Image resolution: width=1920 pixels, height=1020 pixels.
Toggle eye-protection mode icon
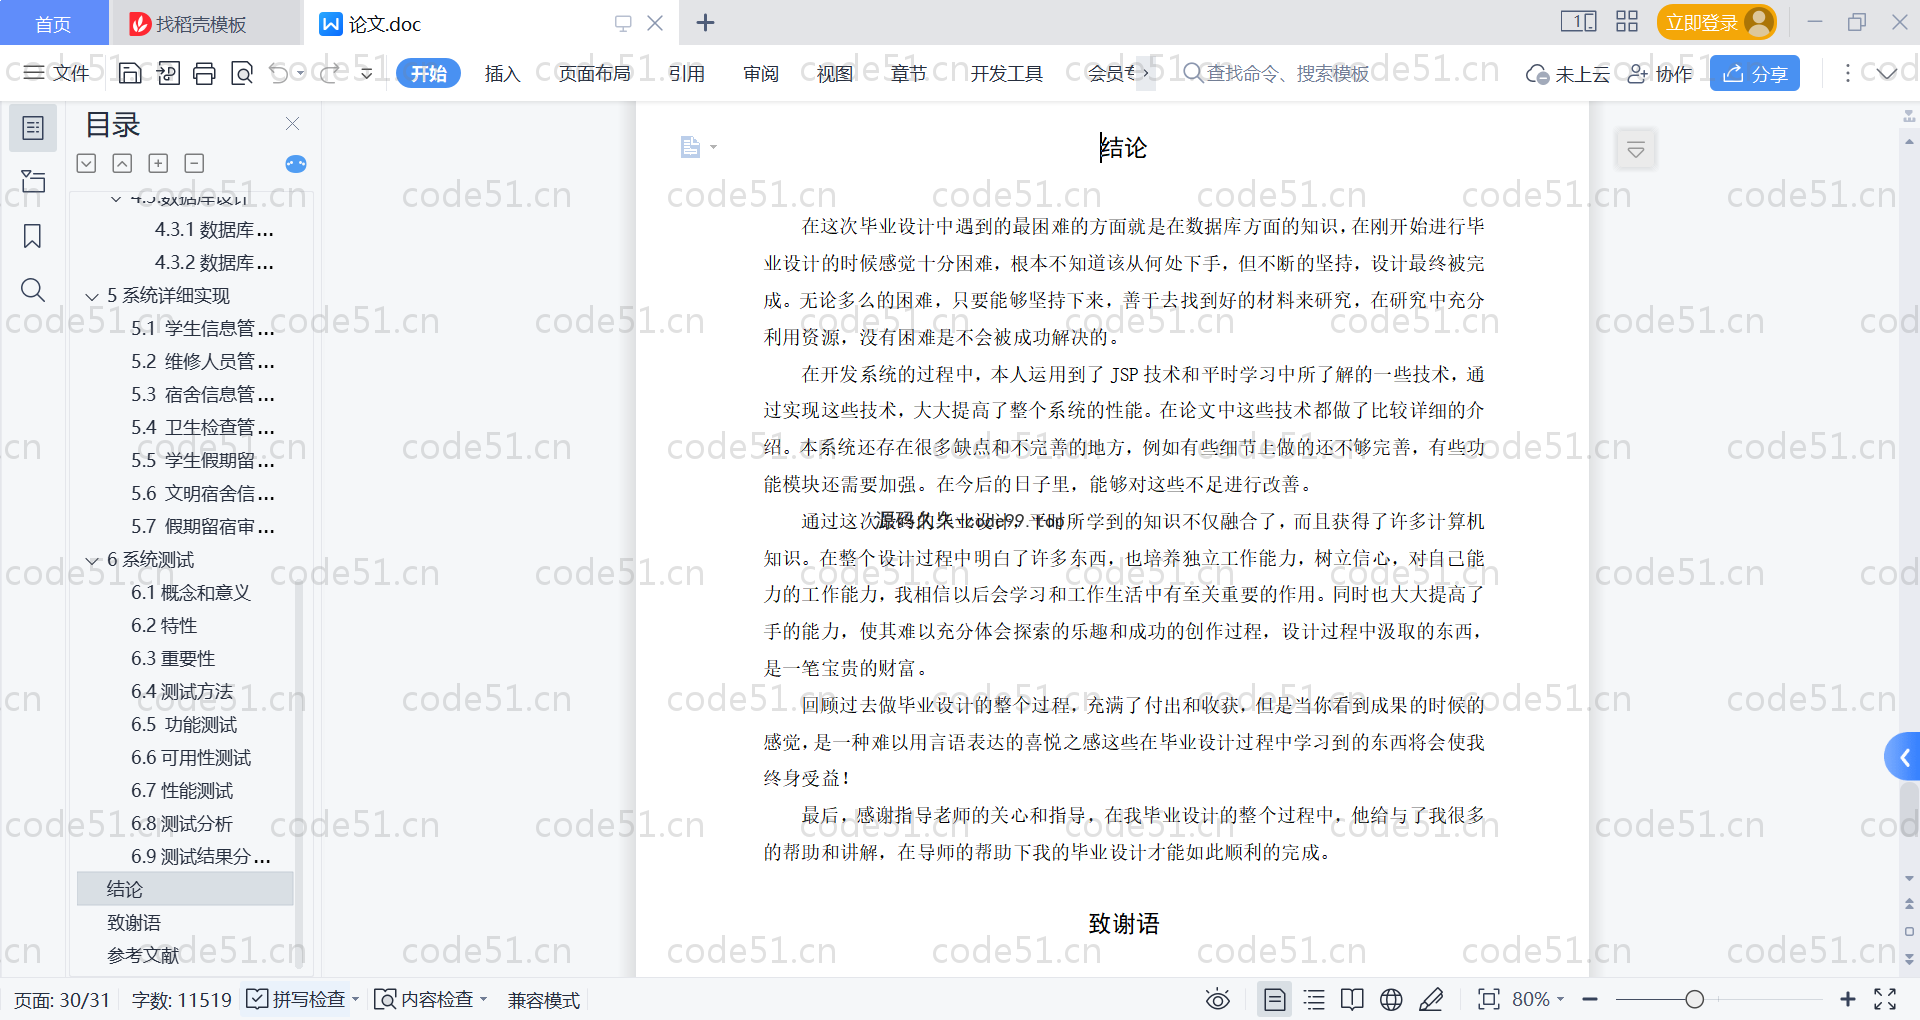[x=1218, y=999]
